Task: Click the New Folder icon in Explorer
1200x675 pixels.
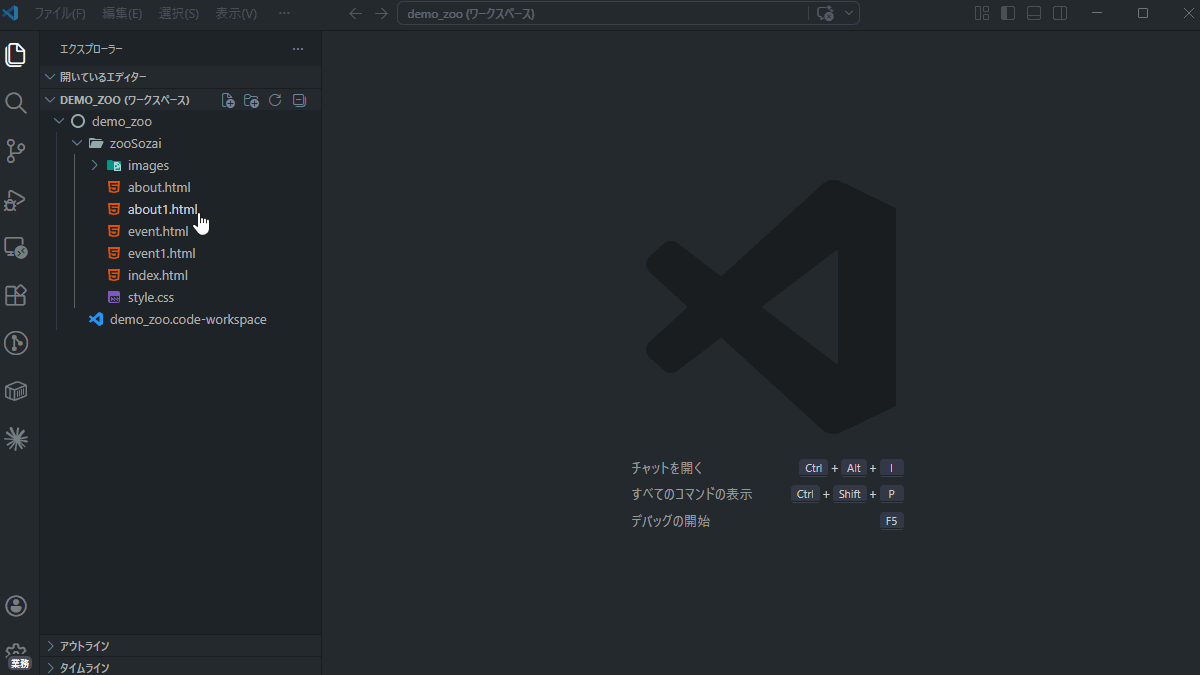Action: pyautogui.click(x=251, y=99)
